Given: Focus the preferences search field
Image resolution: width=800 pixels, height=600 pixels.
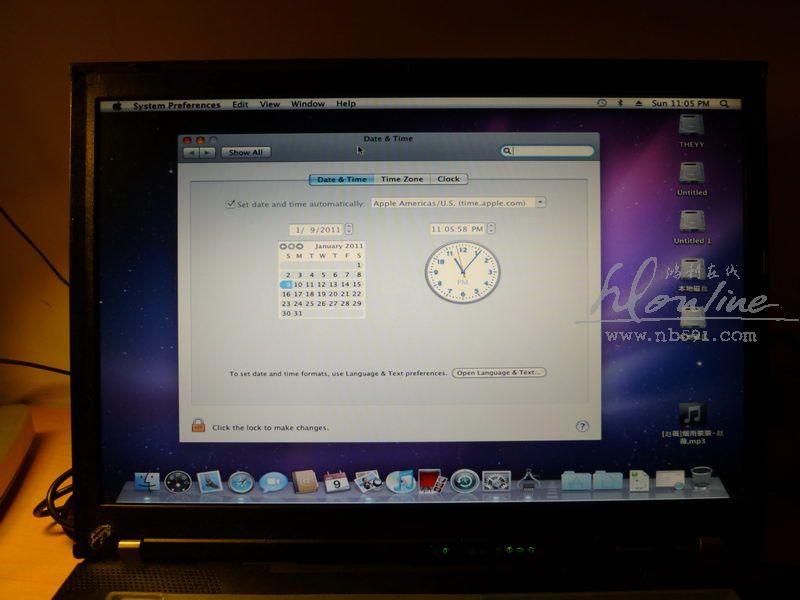Looking at the screenshot, I should pyautogui.click(x=547, y=151).
